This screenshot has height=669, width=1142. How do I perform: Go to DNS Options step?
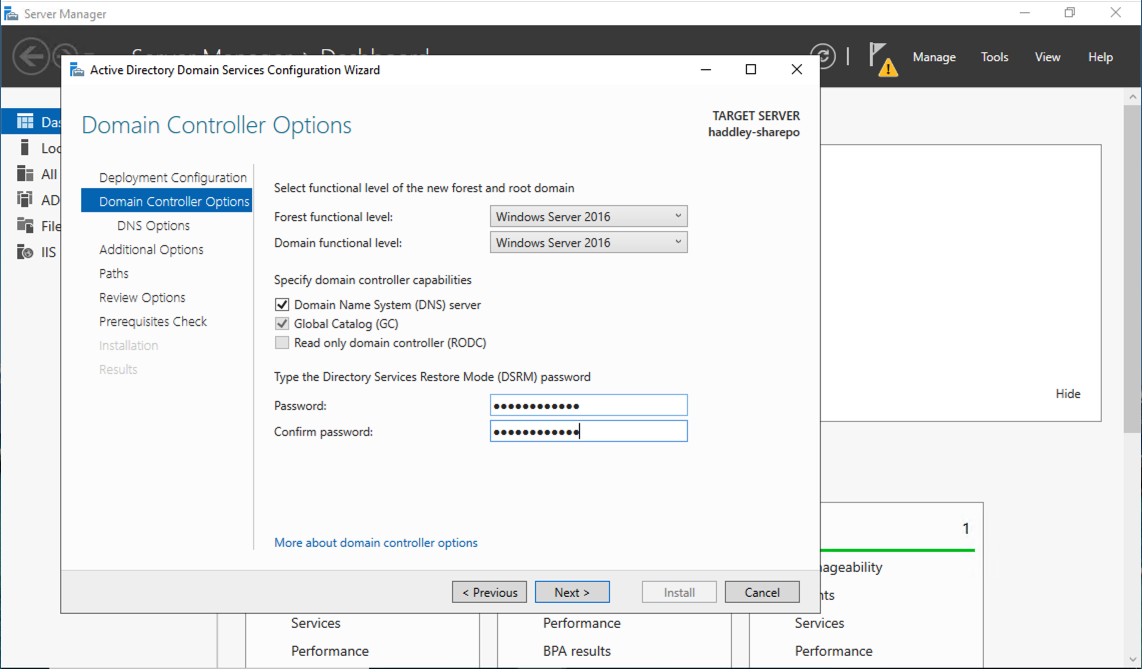click(153, 226)
